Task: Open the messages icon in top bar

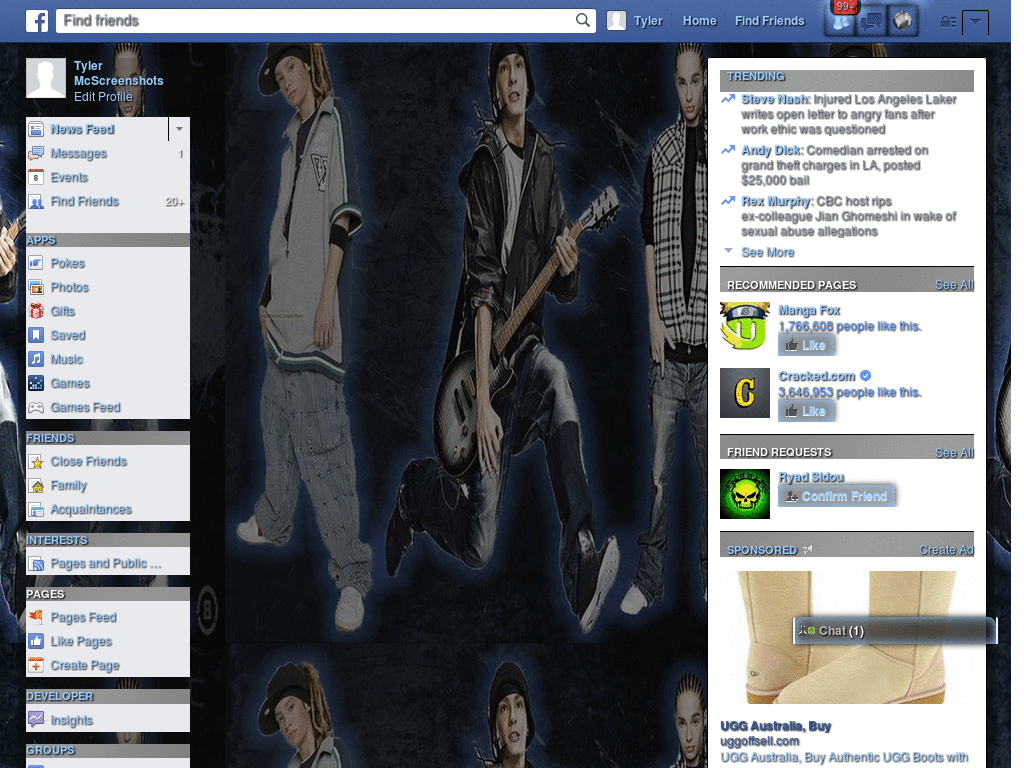Action: click(872, 22)
